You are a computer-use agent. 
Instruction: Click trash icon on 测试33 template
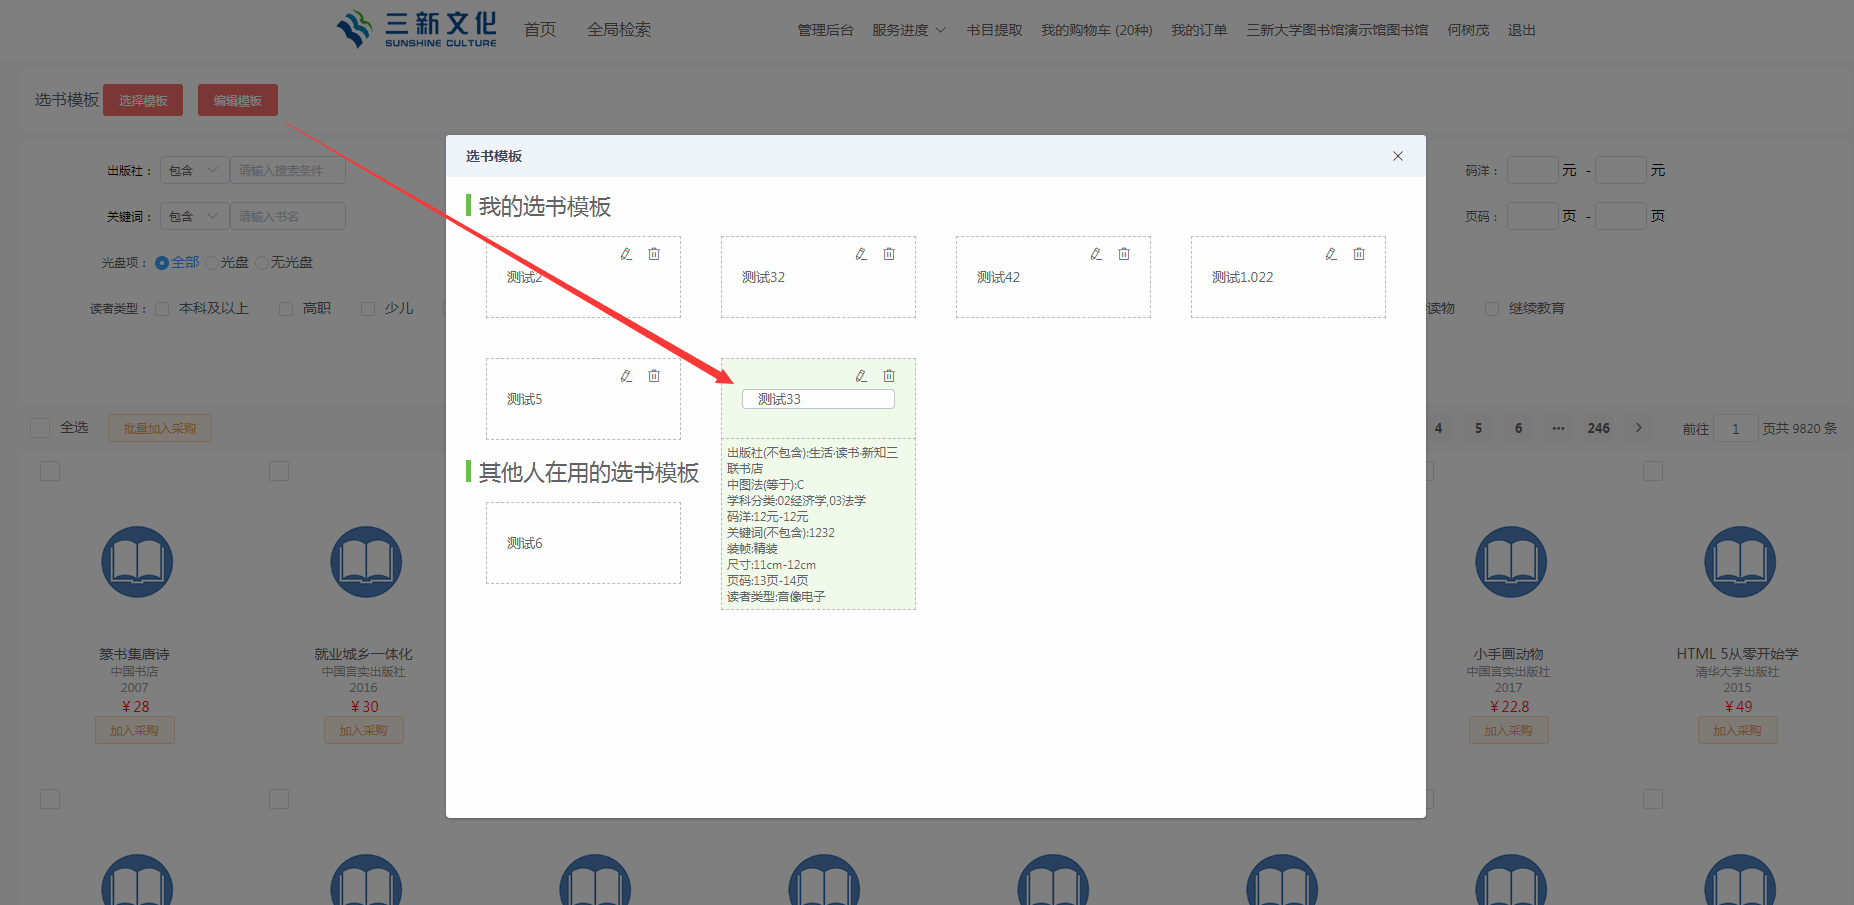coord(889,376)
